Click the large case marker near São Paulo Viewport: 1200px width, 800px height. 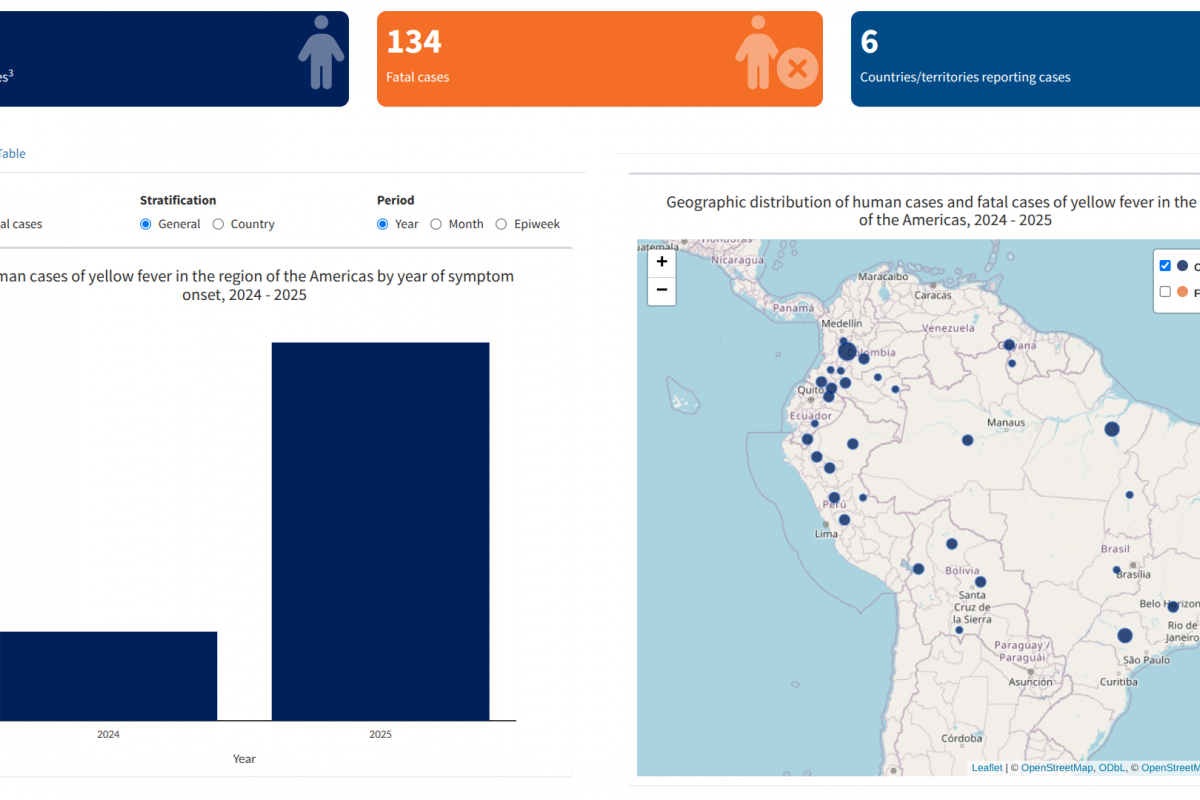[1125, 635]
